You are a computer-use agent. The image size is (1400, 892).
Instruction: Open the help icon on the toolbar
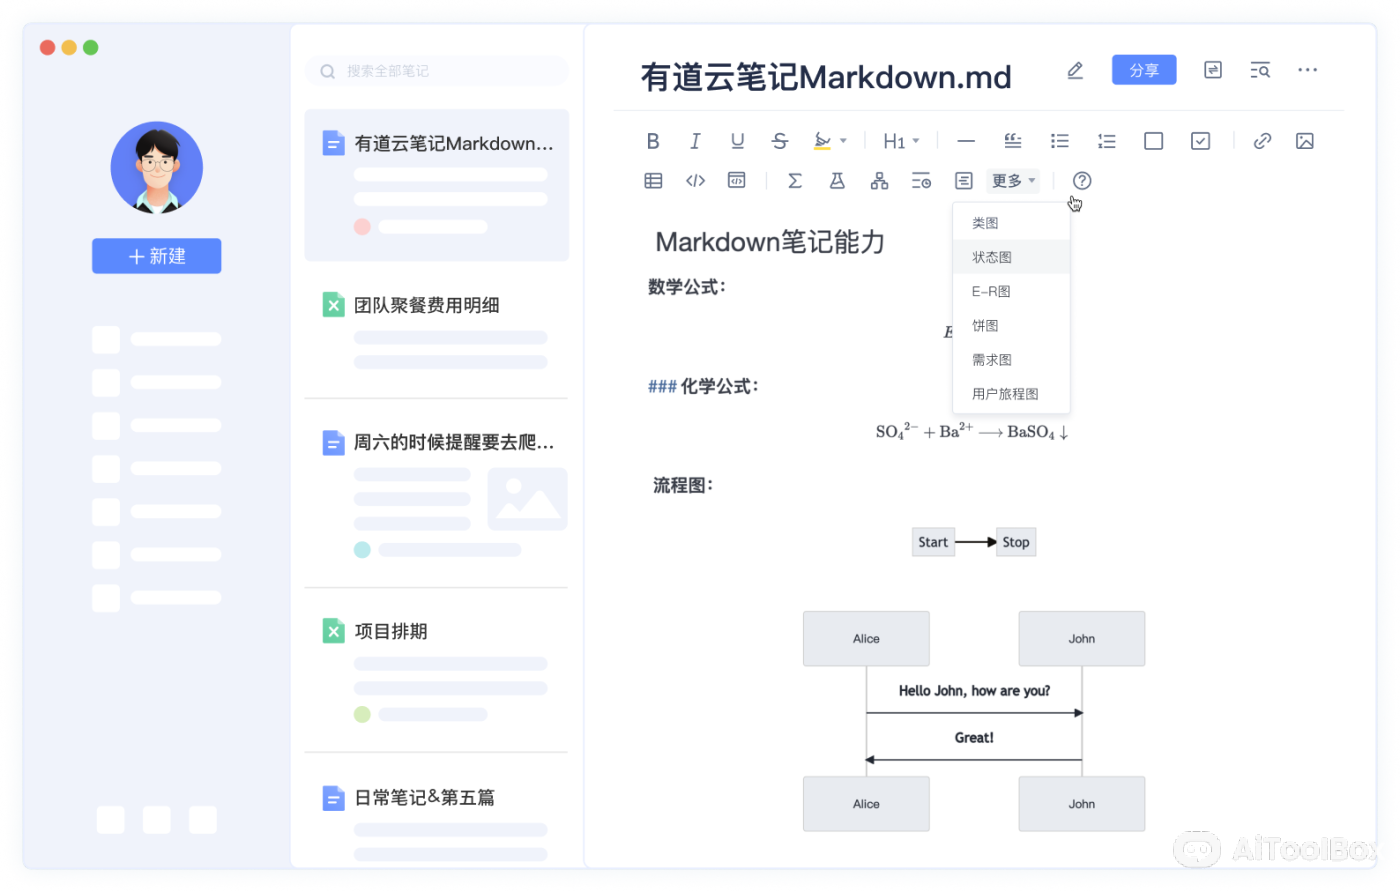(x=1081, y=180)
